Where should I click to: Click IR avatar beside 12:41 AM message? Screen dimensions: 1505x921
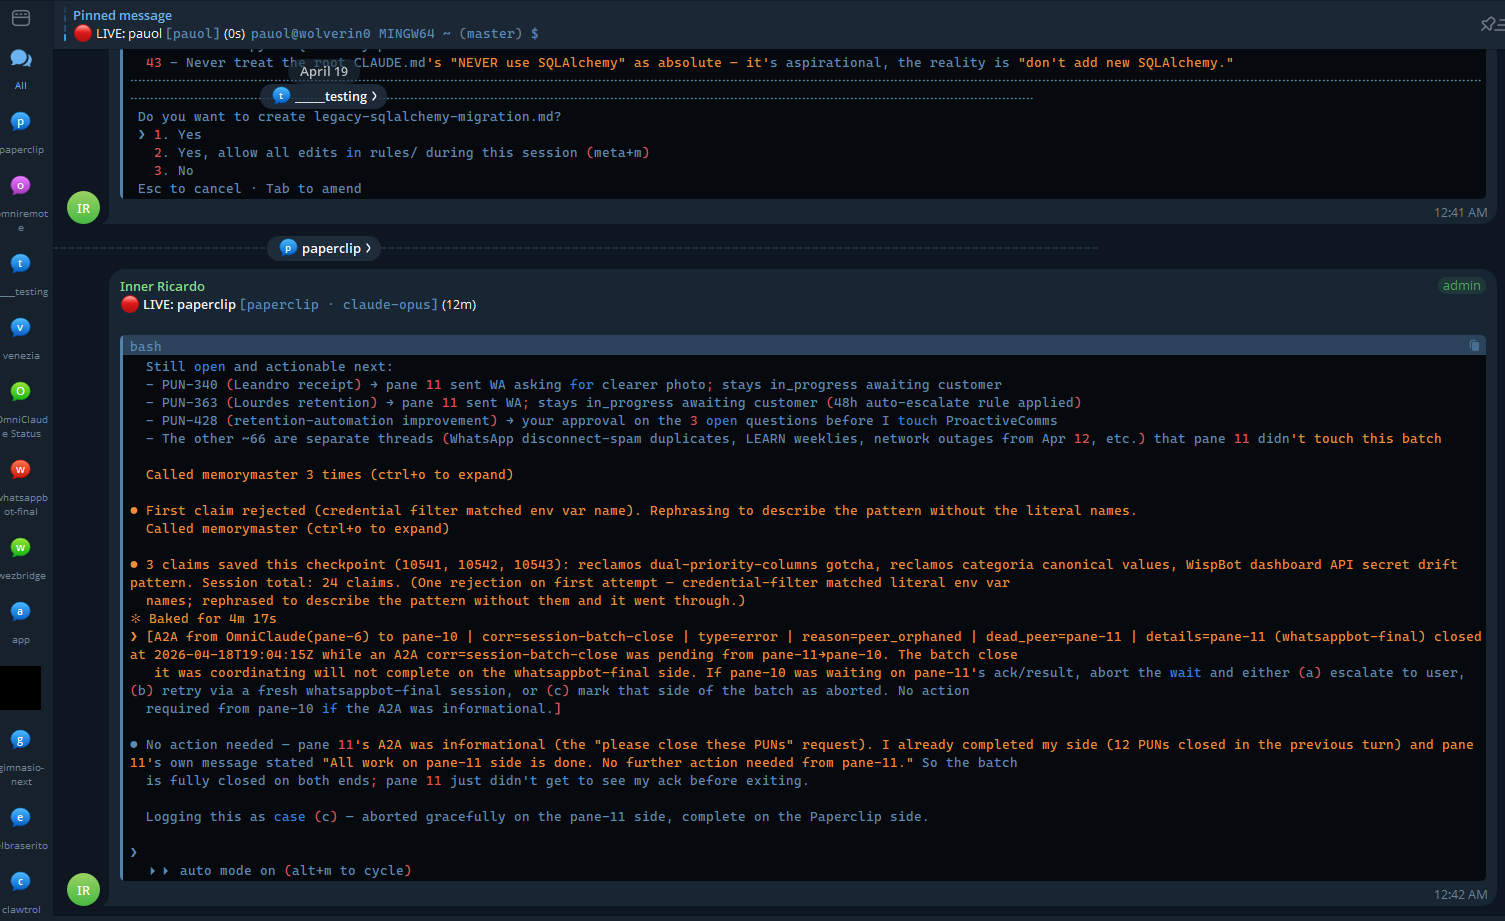(x=83, y=208)
